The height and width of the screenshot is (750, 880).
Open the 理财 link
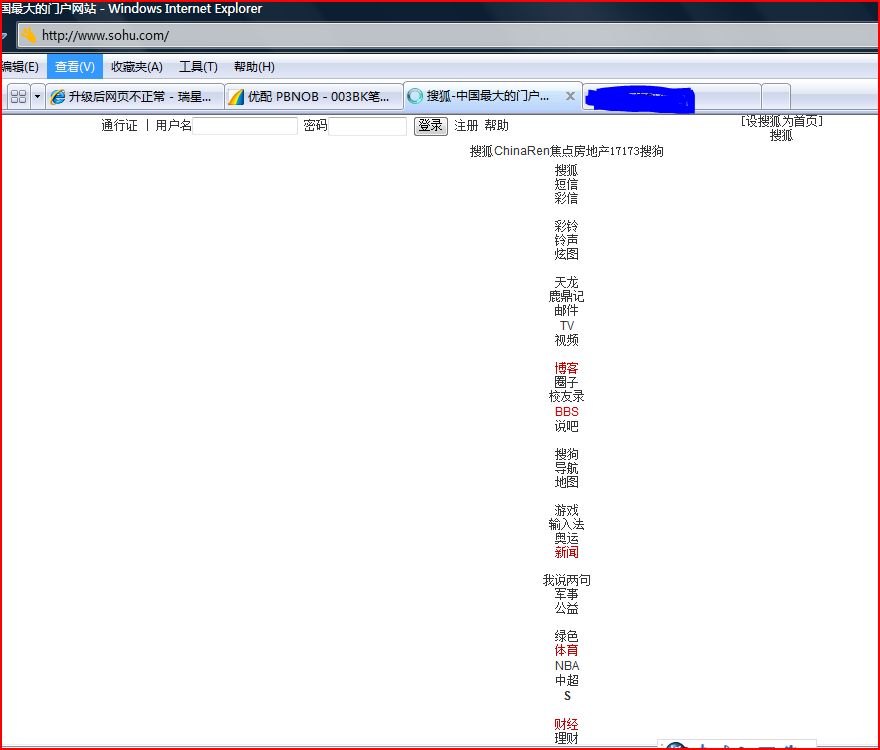coord(566,738)
